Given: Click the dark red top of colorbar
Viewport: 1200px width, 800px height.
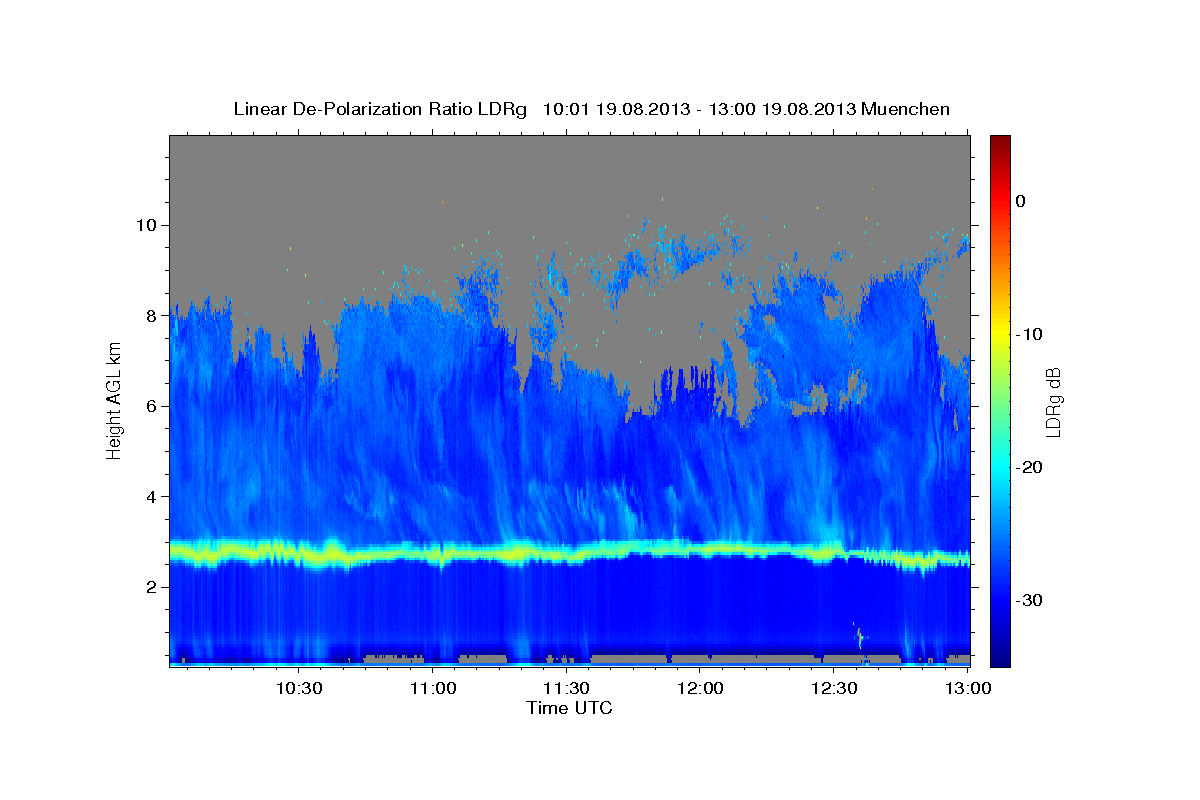Looking at the screenshot, I should point(1000,143).
